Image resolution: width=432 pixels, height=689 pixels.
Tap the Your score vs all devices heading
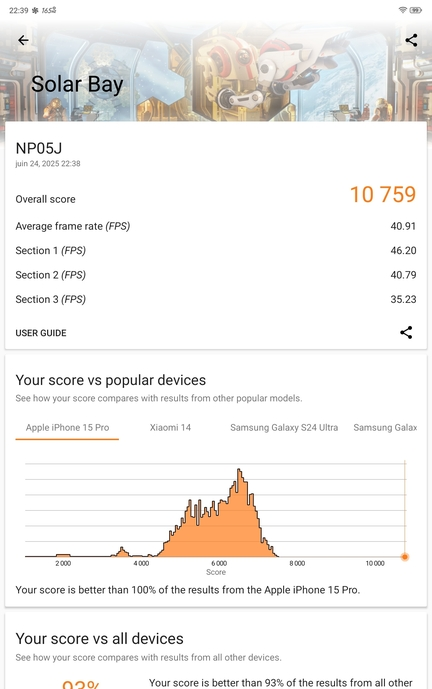point(99,638)
